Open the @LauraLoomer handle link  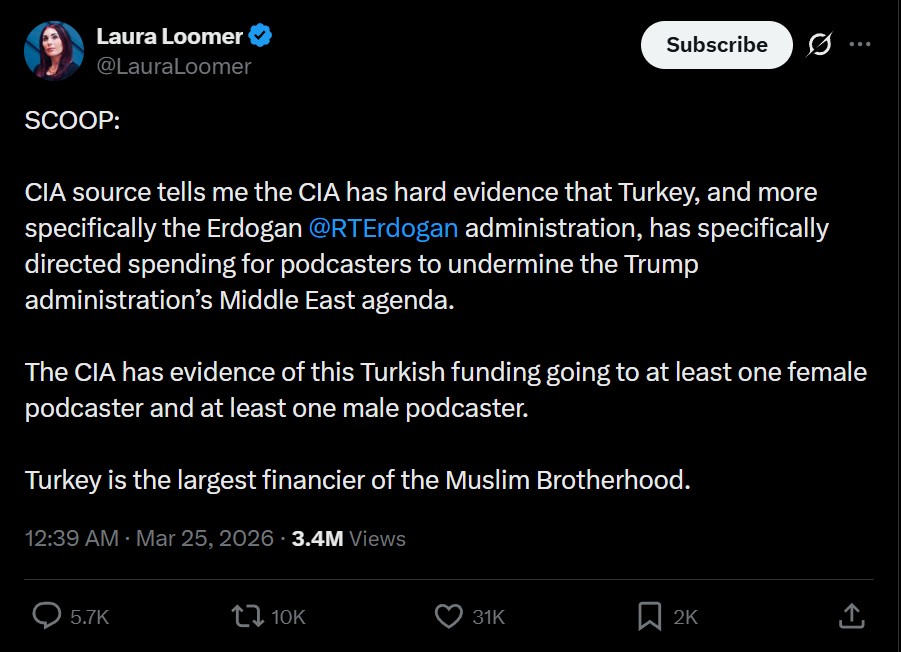pyautogui.click(x=173, y=66)
